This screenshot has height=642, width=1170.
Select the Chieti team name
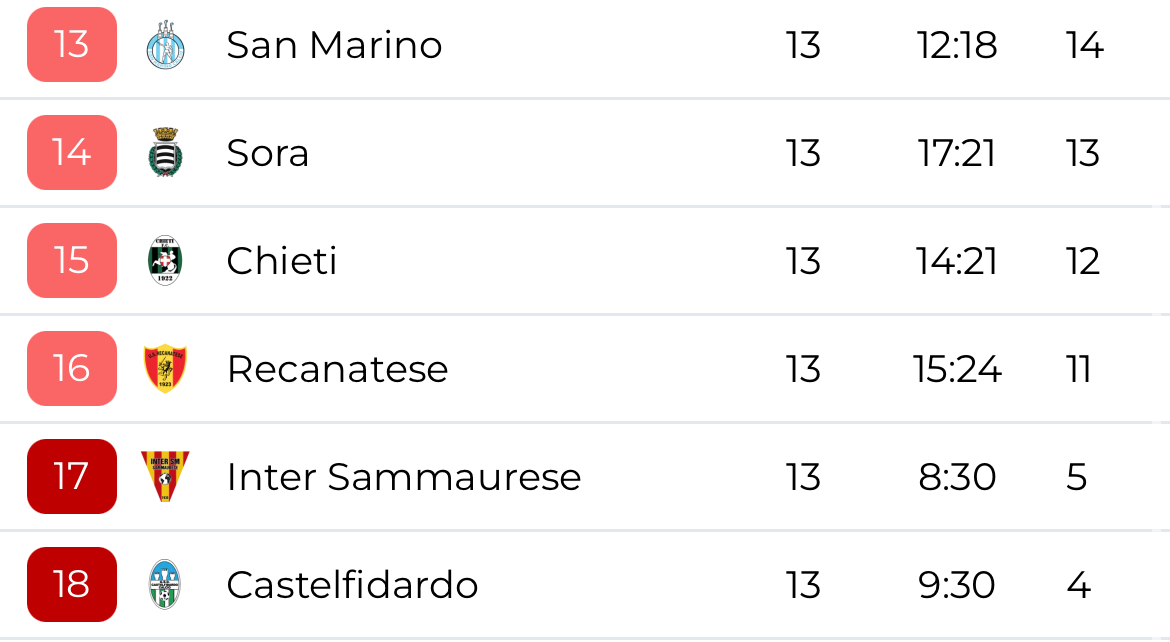pyautogui.click(x=281, y=261)
